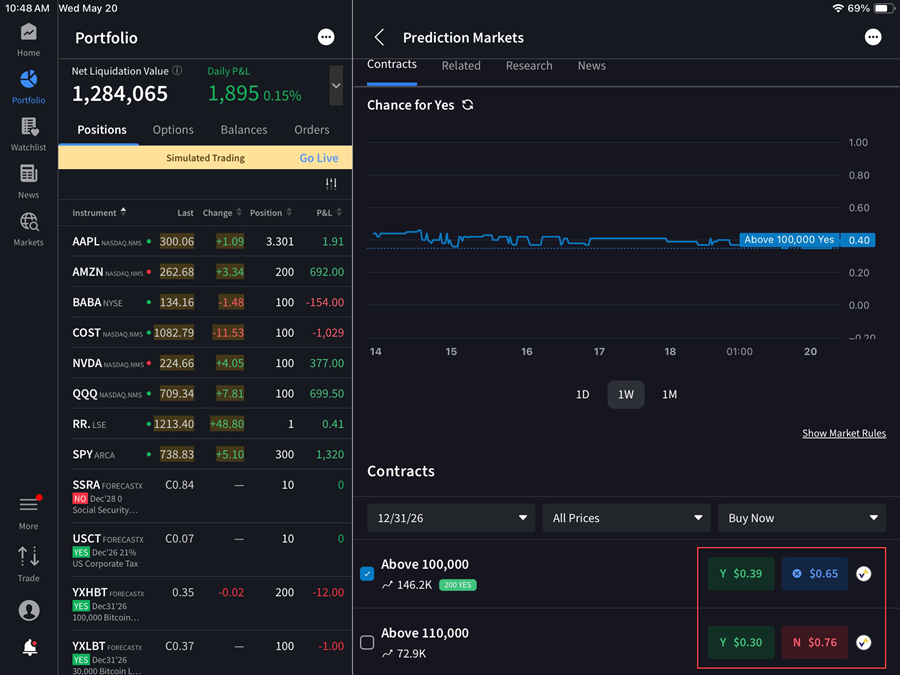This screenshot has width=900, height=675.
Task: Open the COST position row
Action: pyautogui.click(x=205, y=332)
